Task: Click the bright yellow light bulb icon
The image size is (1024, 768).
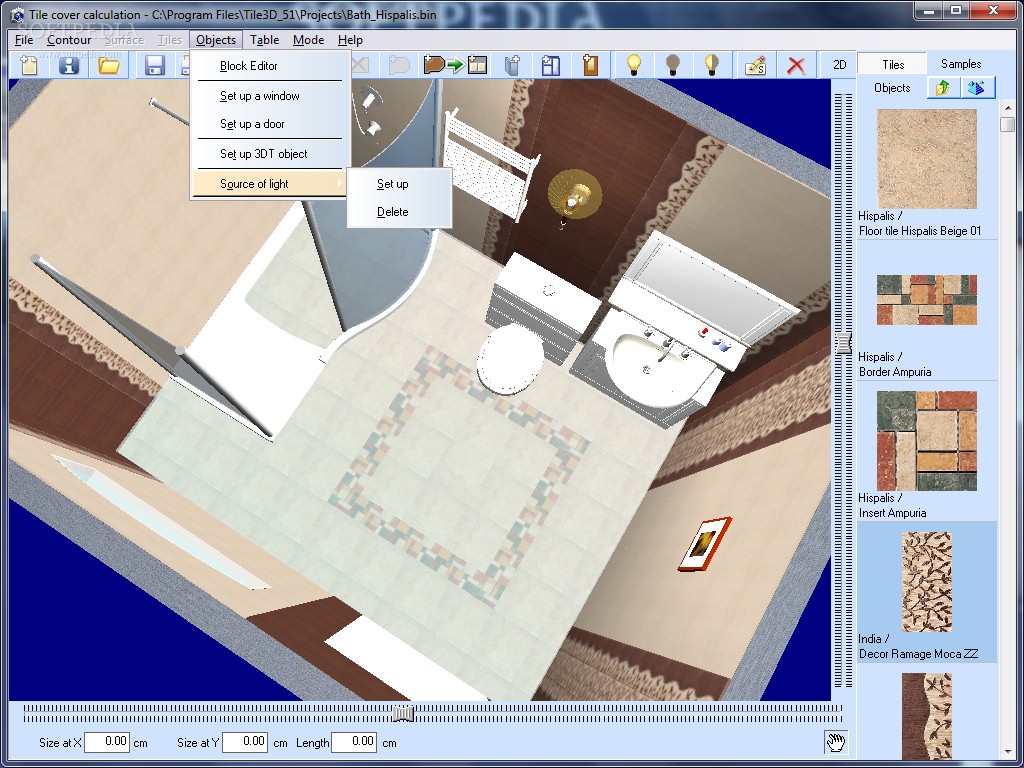Action: [633, 65]
